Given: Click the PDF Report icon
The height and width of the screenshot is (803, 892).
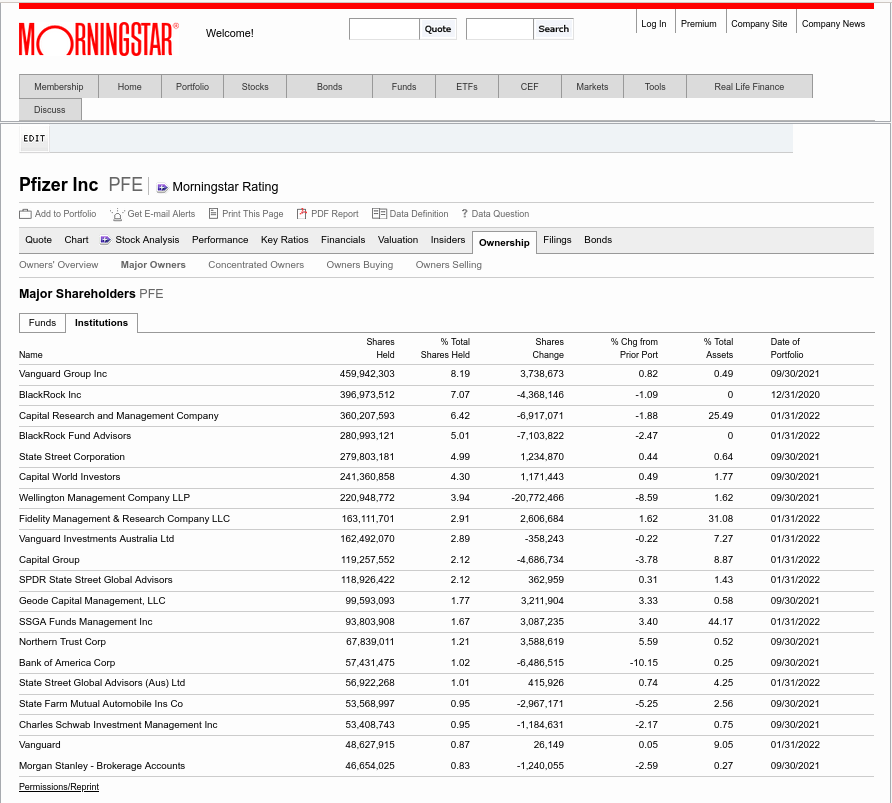Looking at the screenshot, I should (302, 214).
